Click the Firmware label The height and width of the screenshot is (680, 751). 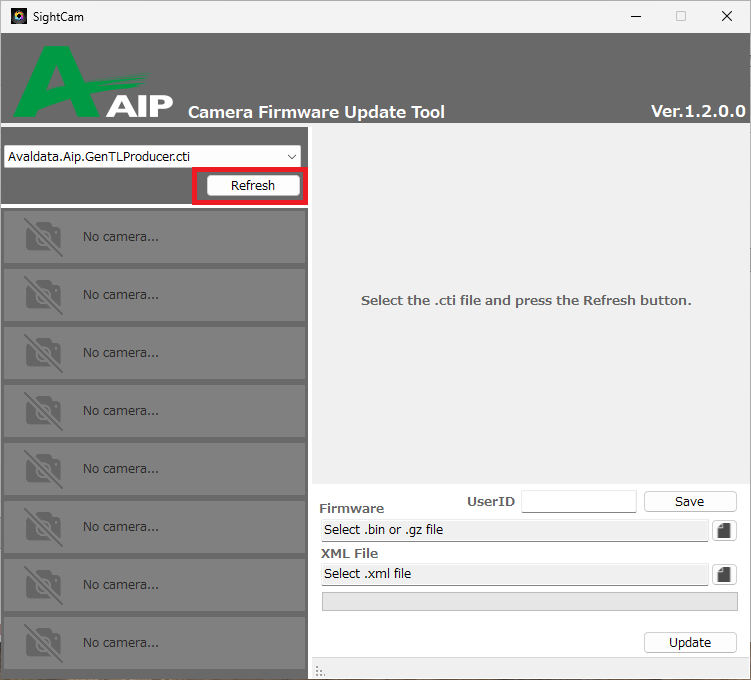pos(352,508)
